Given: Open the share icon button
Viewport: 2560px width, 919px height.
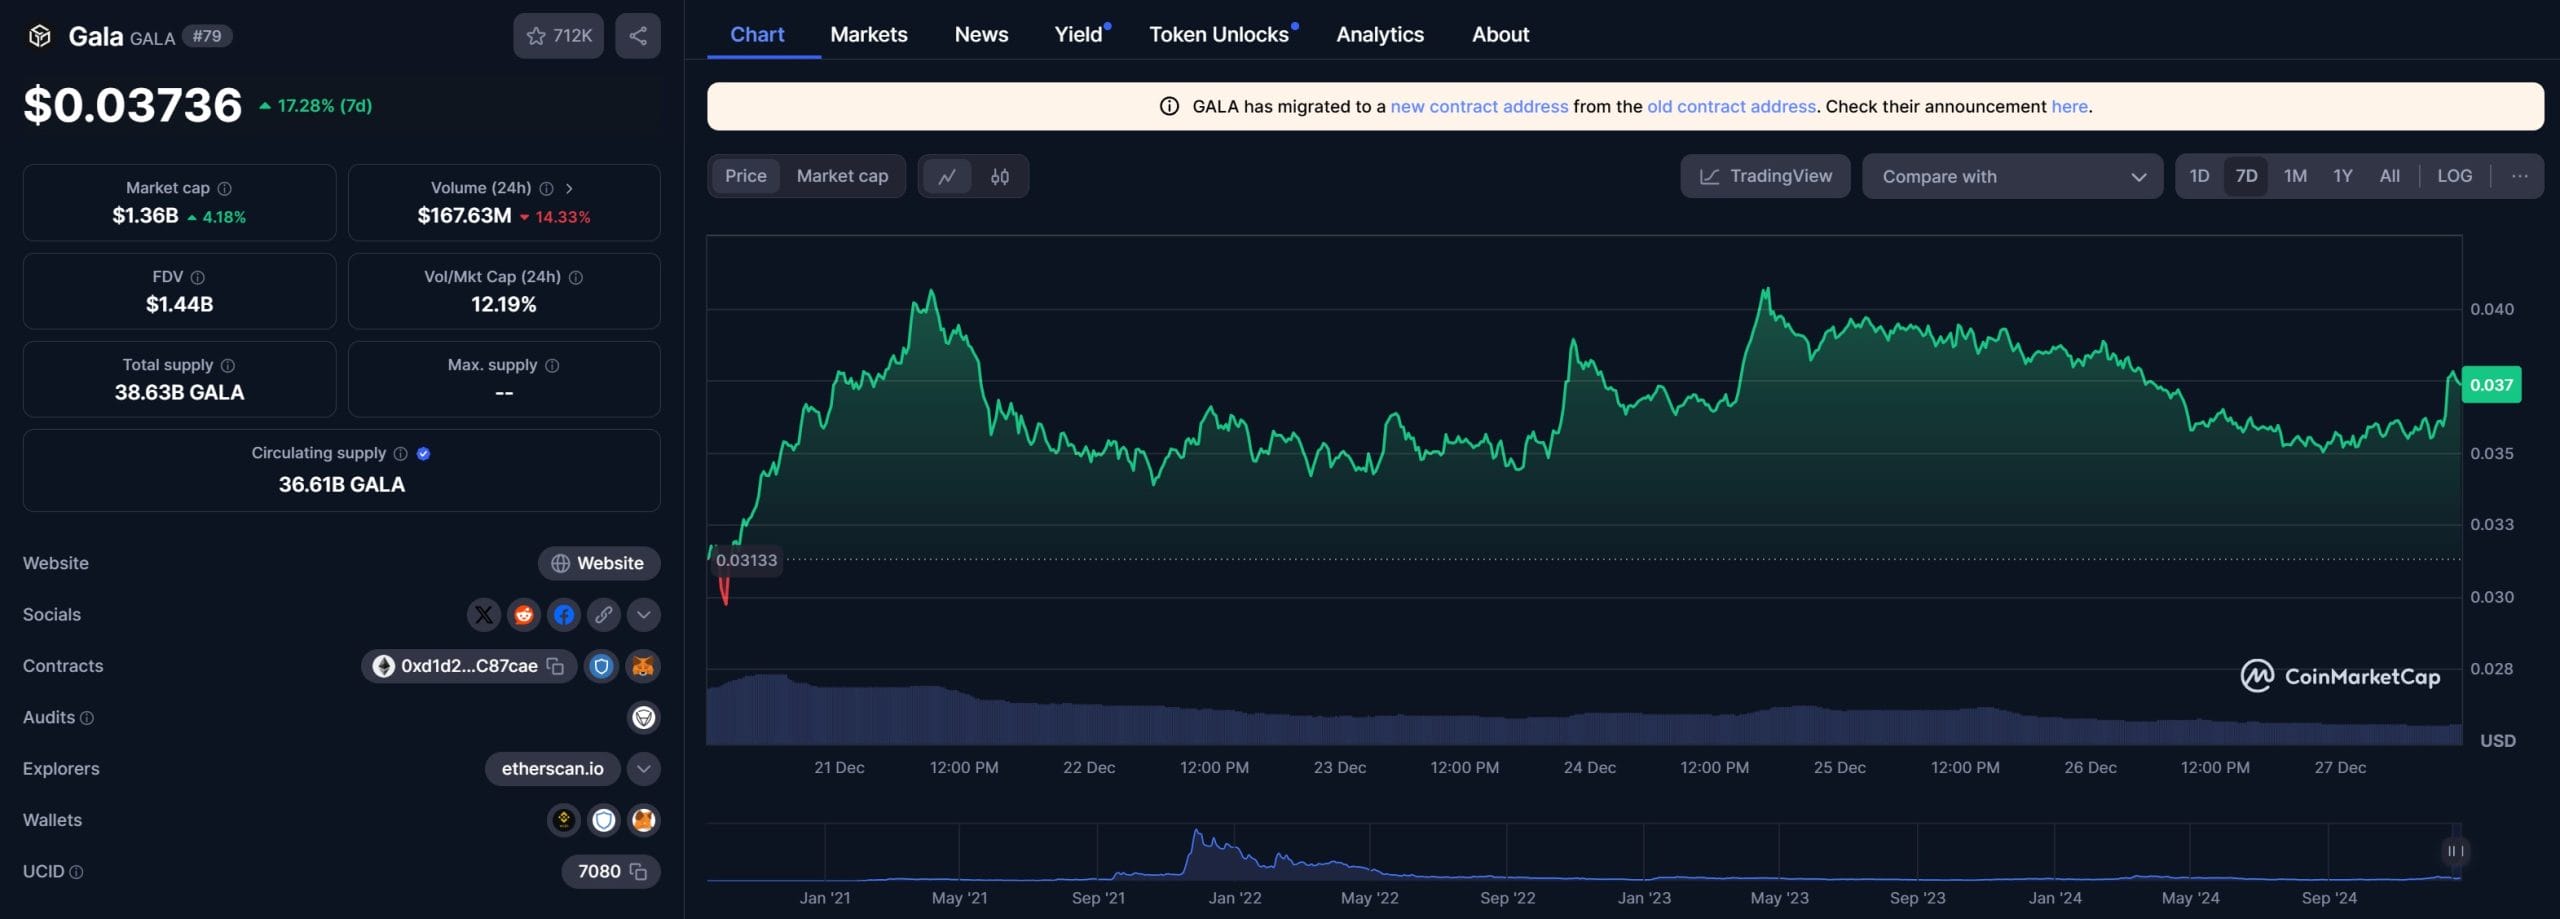Looking at the screenshot, I should point(638,36).
